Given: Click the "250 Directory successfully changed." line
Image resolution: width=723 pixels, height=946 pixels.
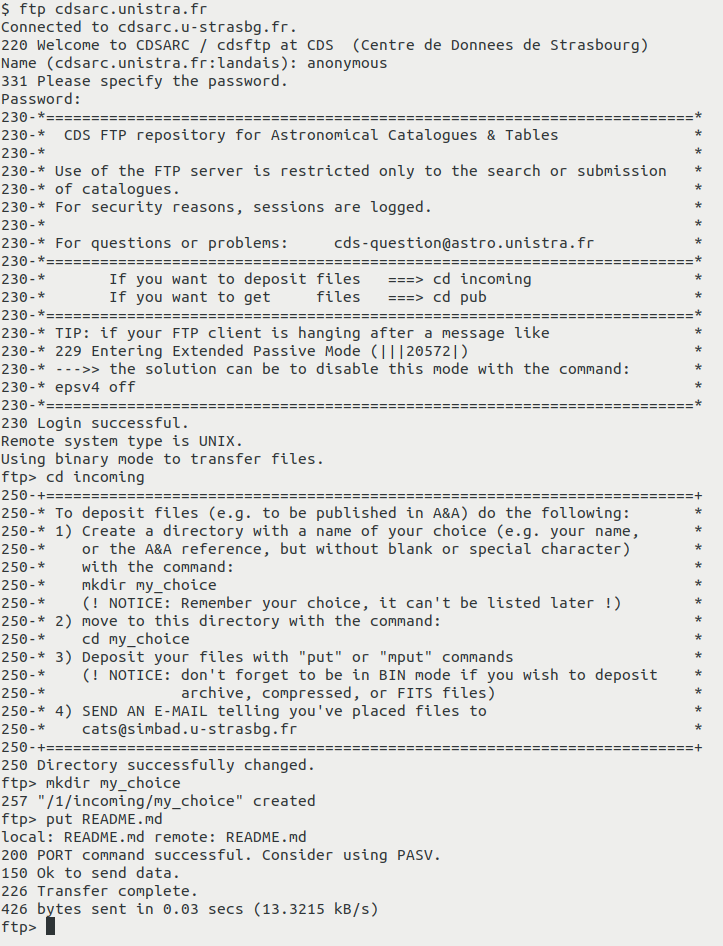Looking at the screenshot, I should click(x=158, y=765).
